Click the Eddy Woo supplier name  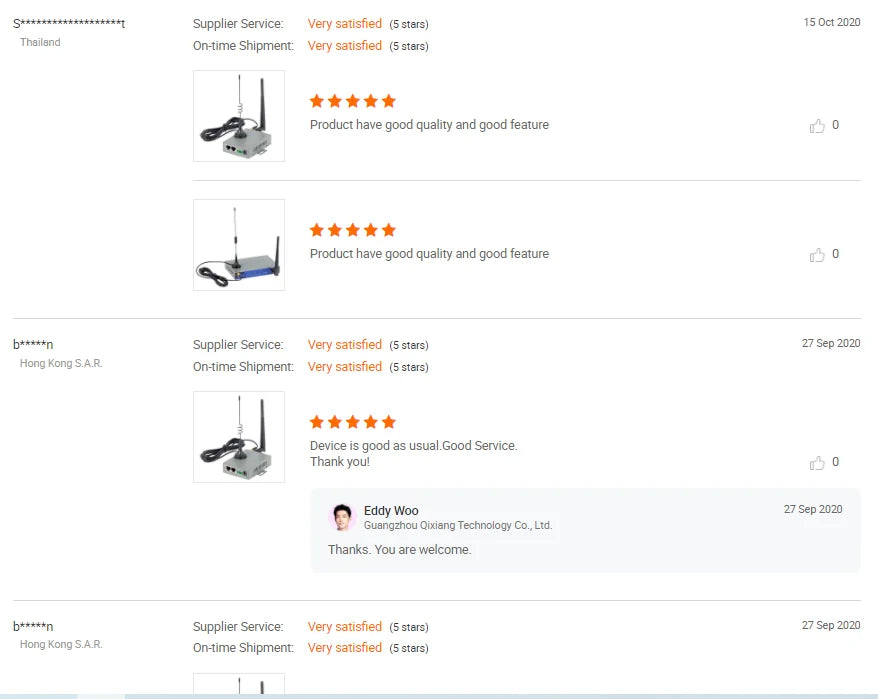click(391, 510)
